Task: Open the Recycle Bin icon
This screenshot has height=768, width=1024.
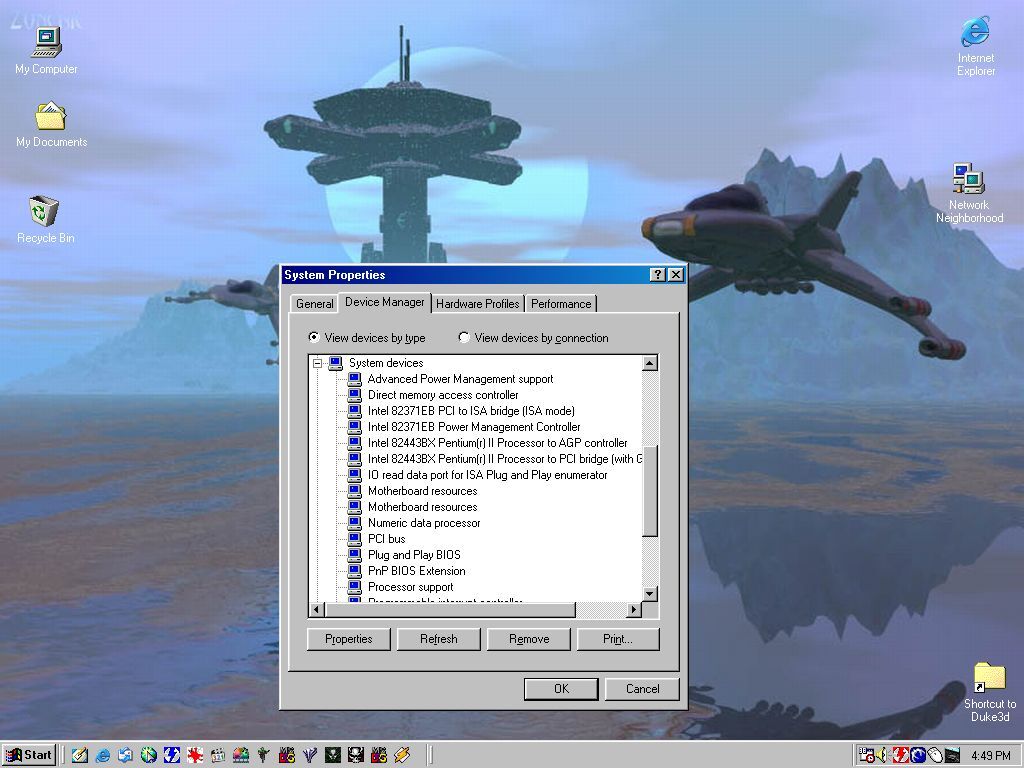Action: pyautogui.click(x=44, y=212)
